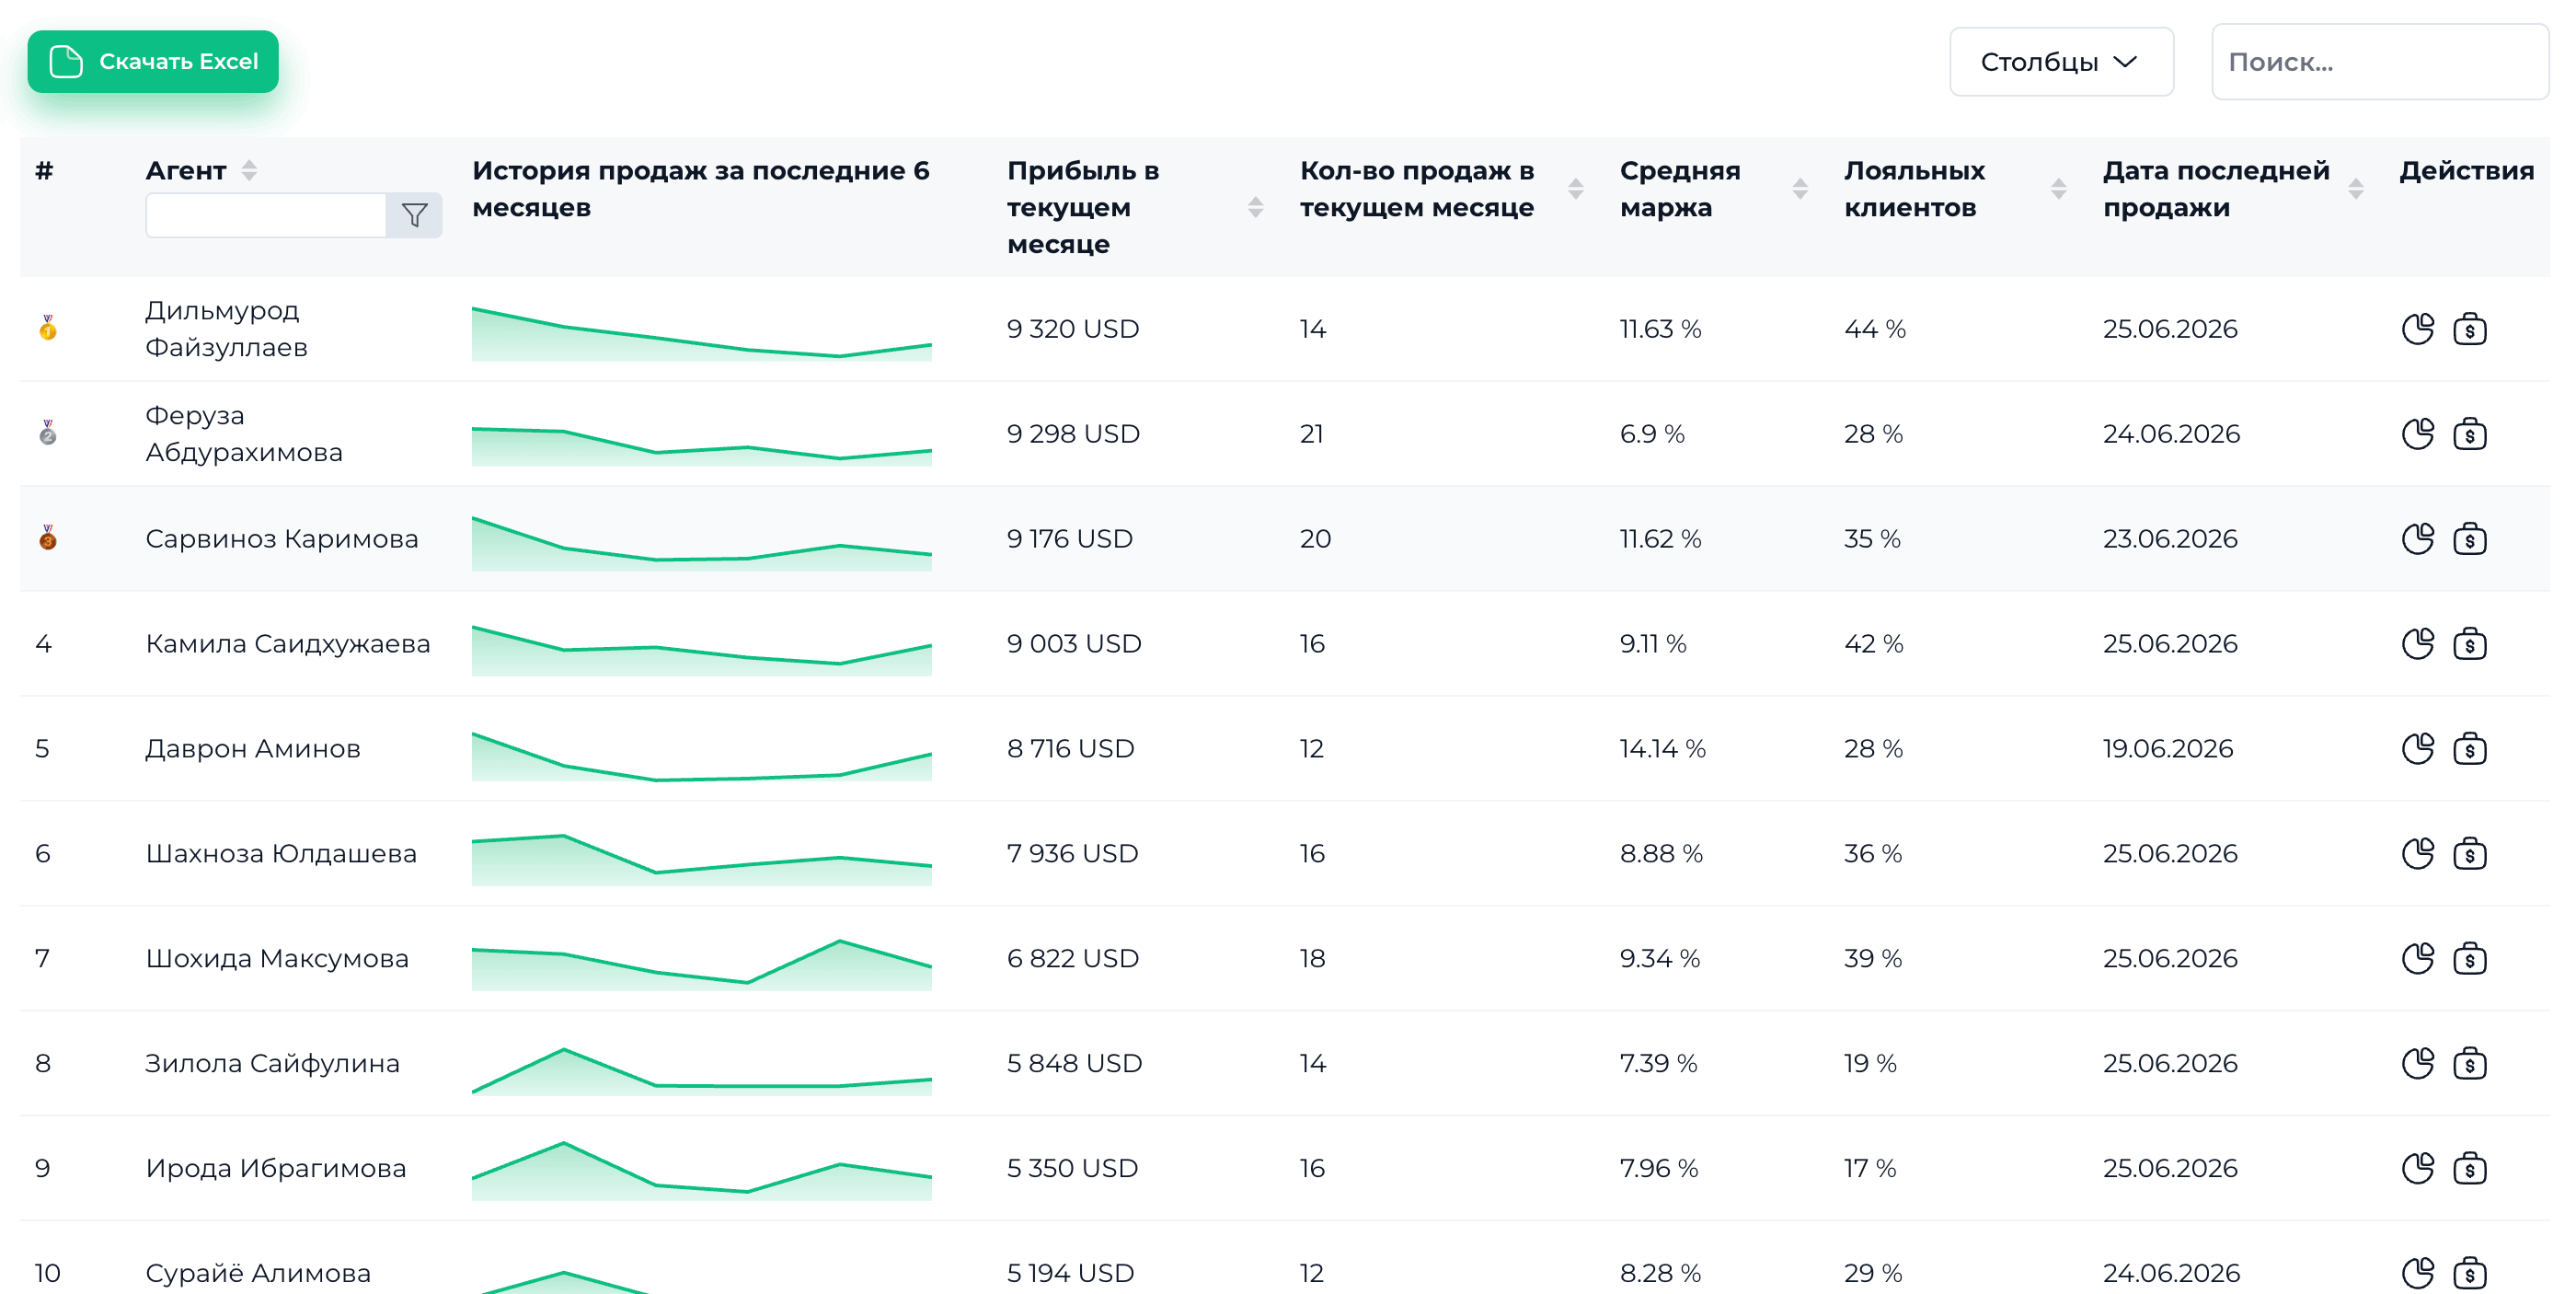The height and width of the screenshot is (1294, 2576).
Task: Sort by Кол-во продаж в текущем месяце
Action: 1575,189
